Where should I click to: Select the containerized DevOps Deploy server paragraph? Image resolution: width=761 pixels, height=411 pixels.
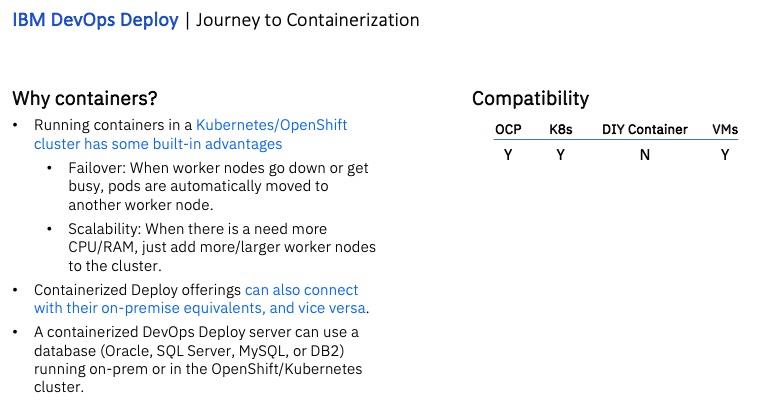(198, 360)
